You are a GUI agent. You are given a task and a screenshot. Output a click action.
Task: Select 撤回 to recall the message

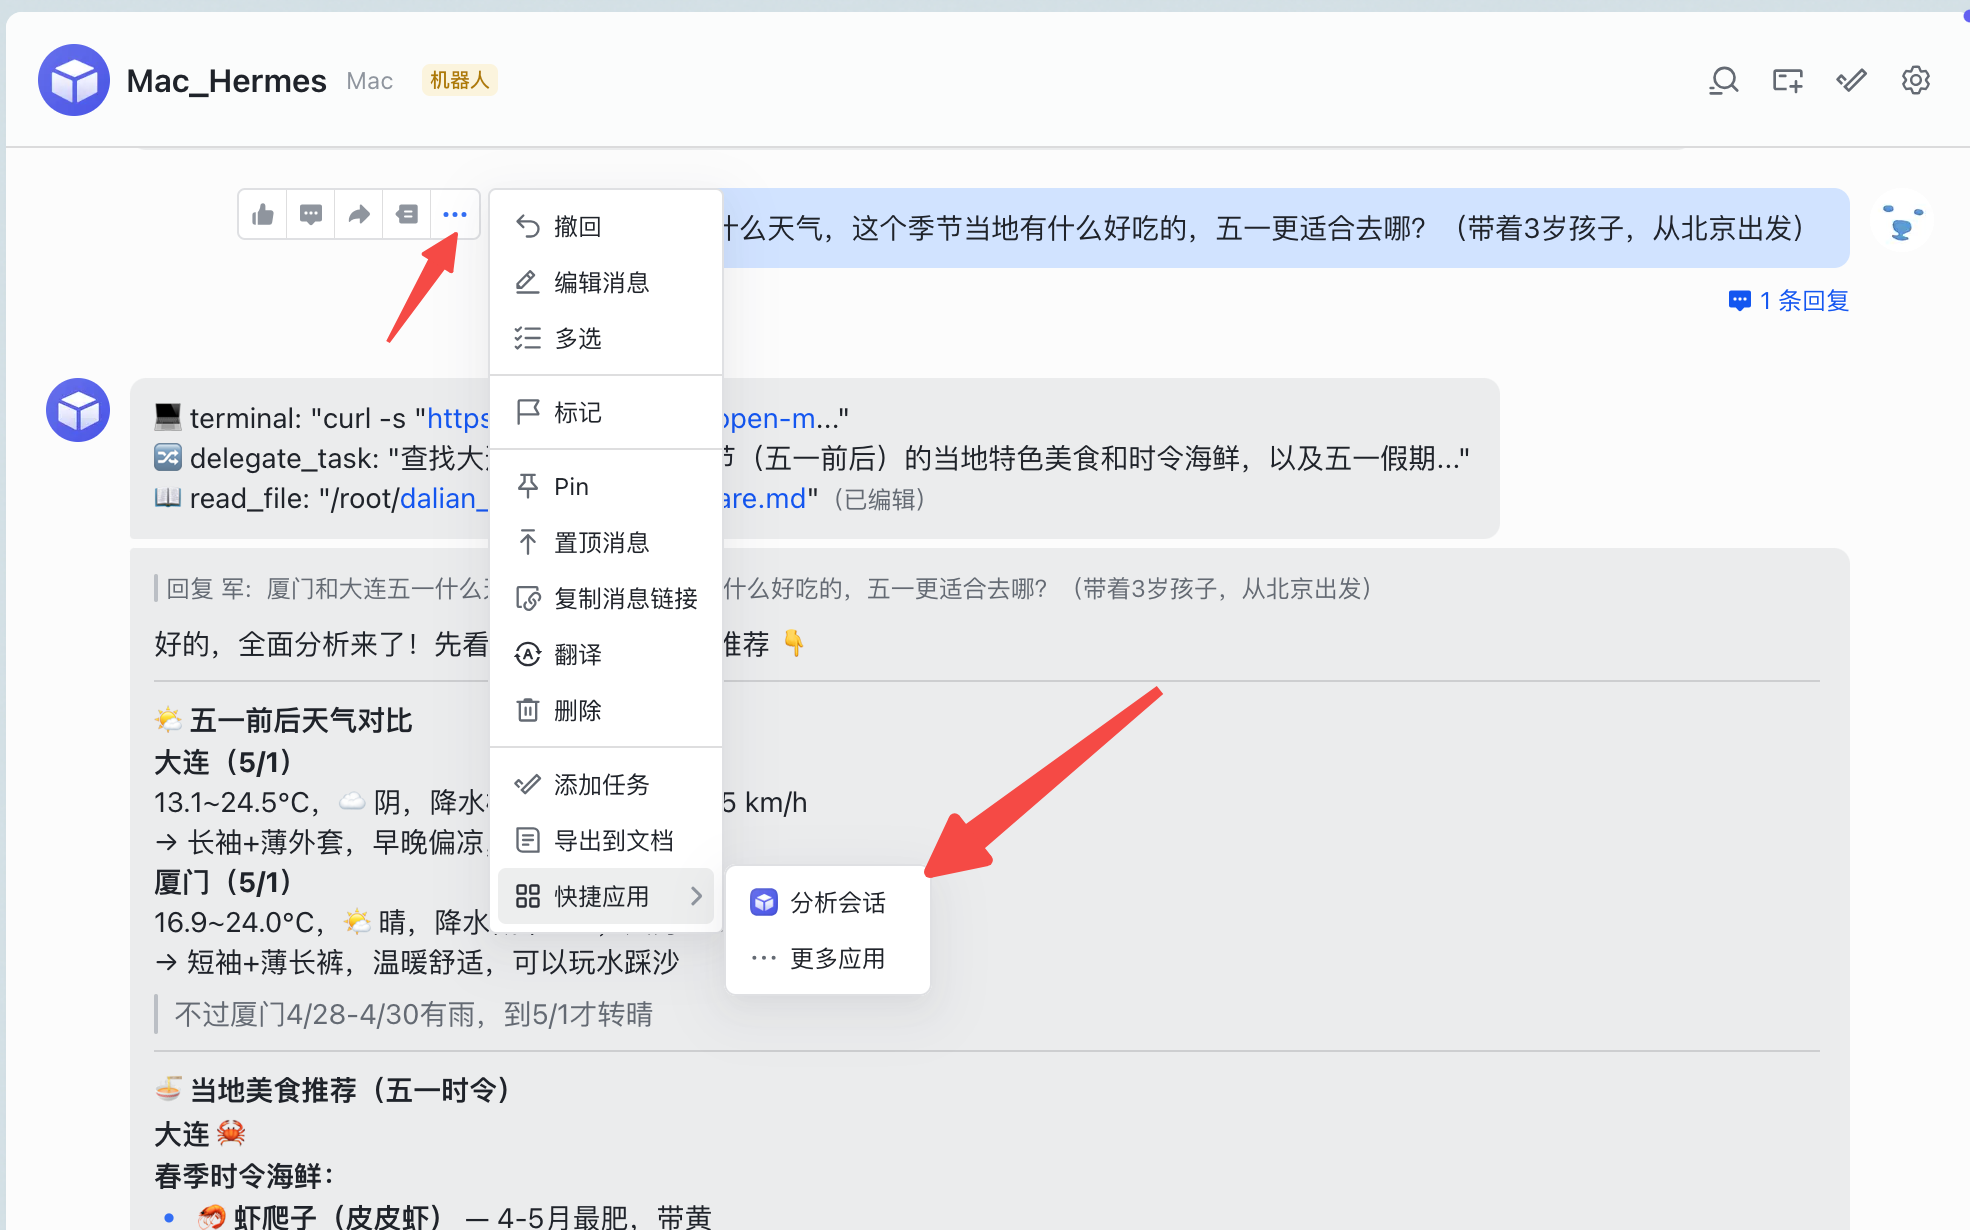coord(578,227)
